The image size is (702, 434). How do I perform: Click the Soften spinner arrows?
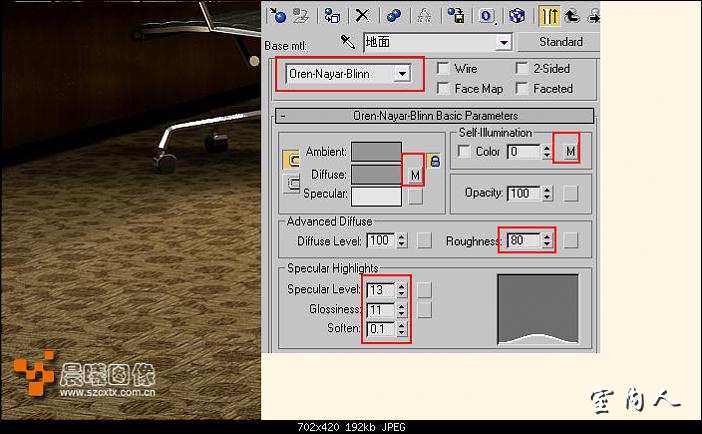point(402,329)
